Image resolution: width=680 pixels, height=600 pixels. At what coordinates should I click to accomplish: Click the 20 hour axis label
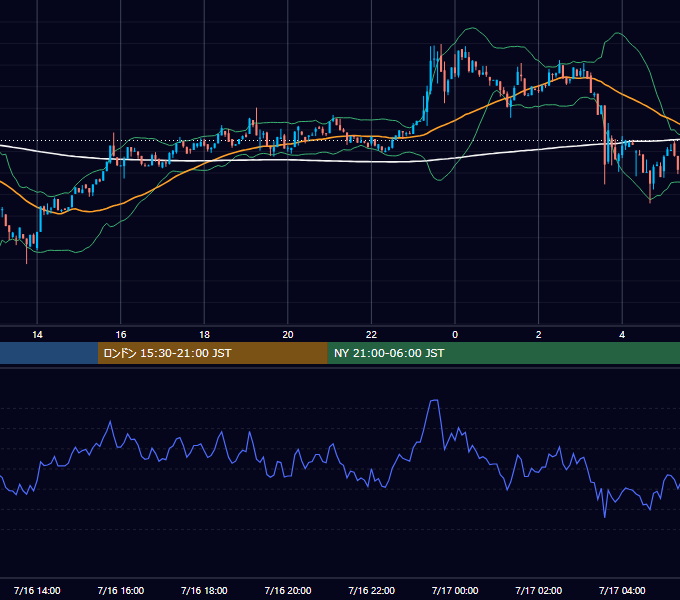coord(288,335)
